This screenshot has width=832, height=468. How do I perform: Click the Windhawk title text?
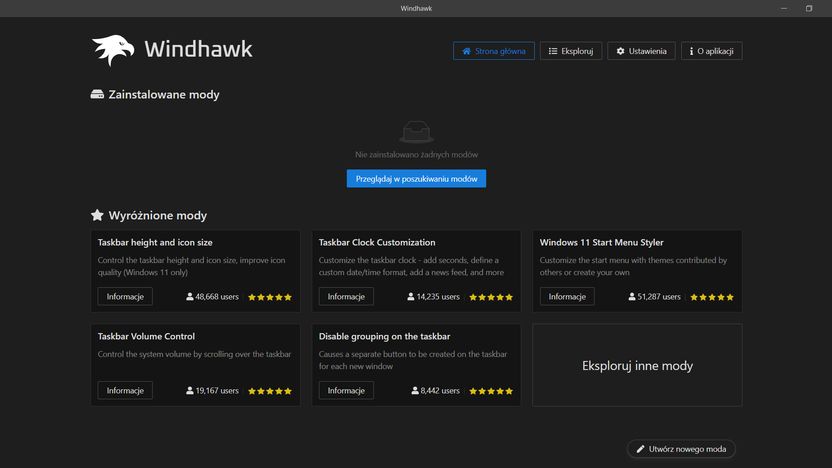198,49
